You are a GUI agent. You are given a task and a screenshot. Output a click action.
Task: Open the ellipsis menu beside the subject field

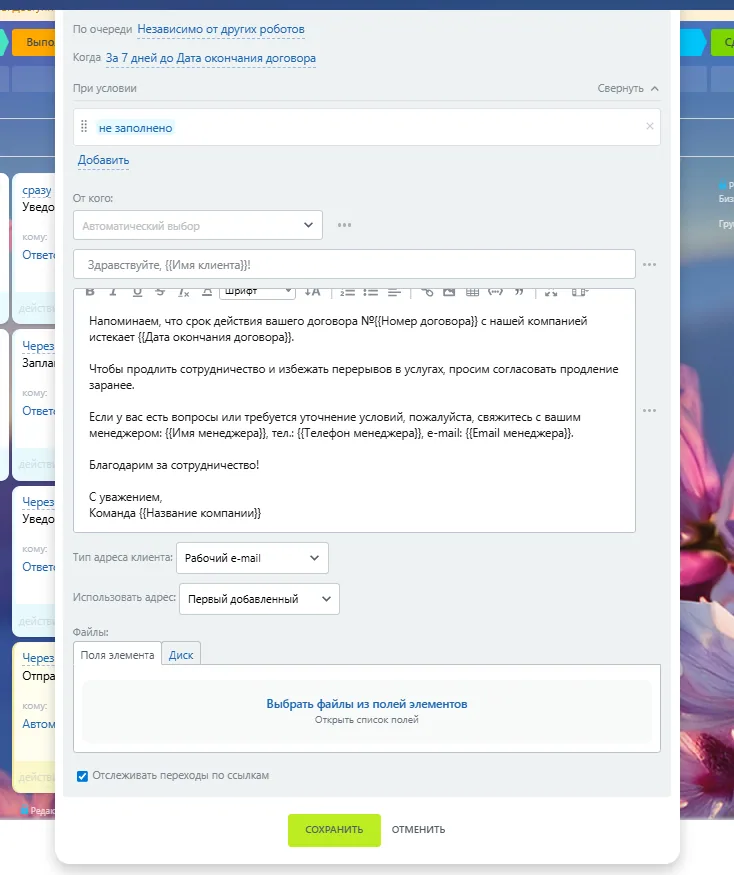pos(650,265)
